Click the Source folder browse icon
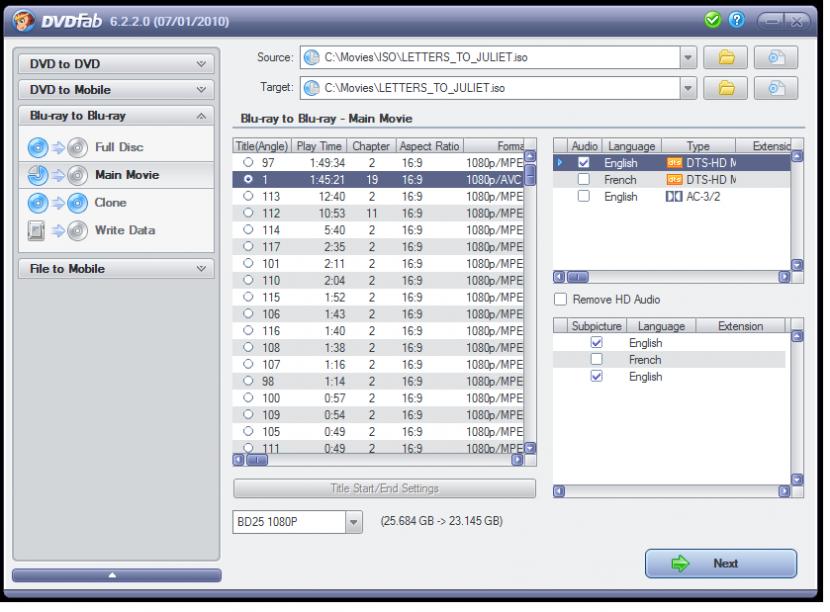The image size is (830, 612). [x=725, y=57]
